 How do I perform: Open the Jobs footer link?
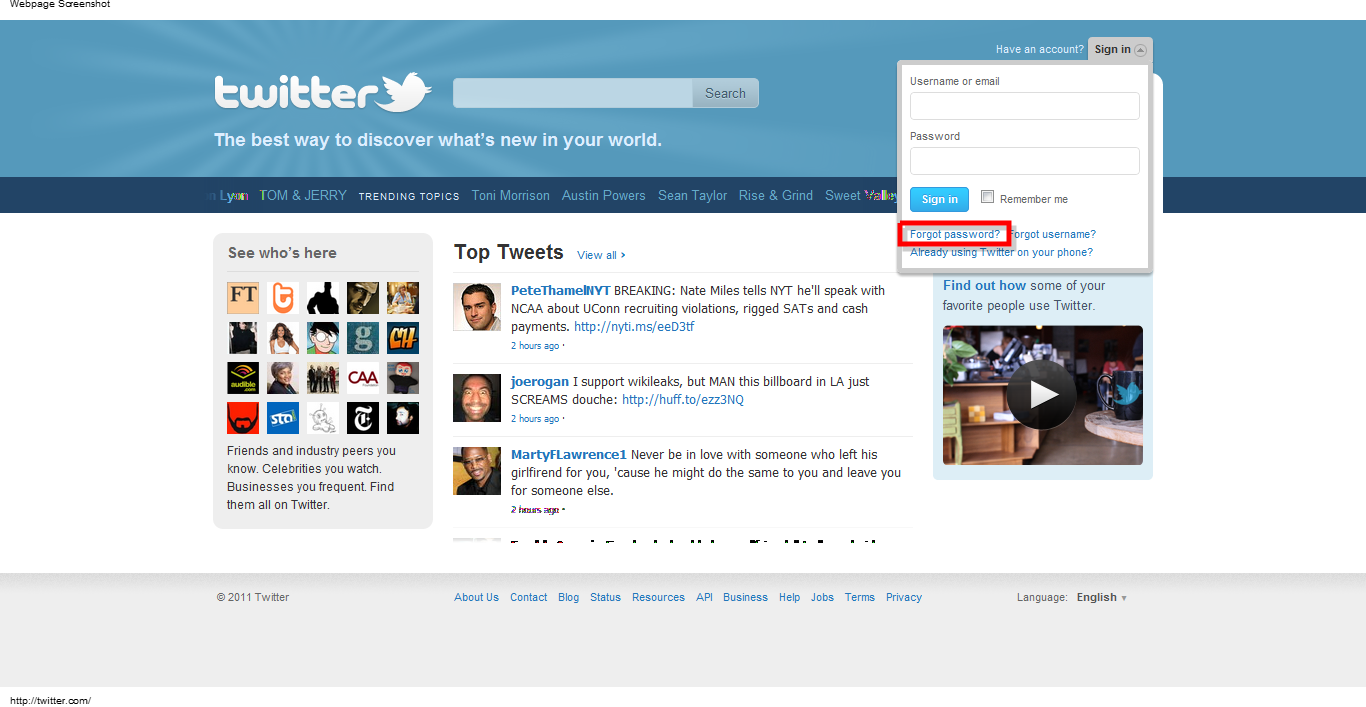coord(822,597)
